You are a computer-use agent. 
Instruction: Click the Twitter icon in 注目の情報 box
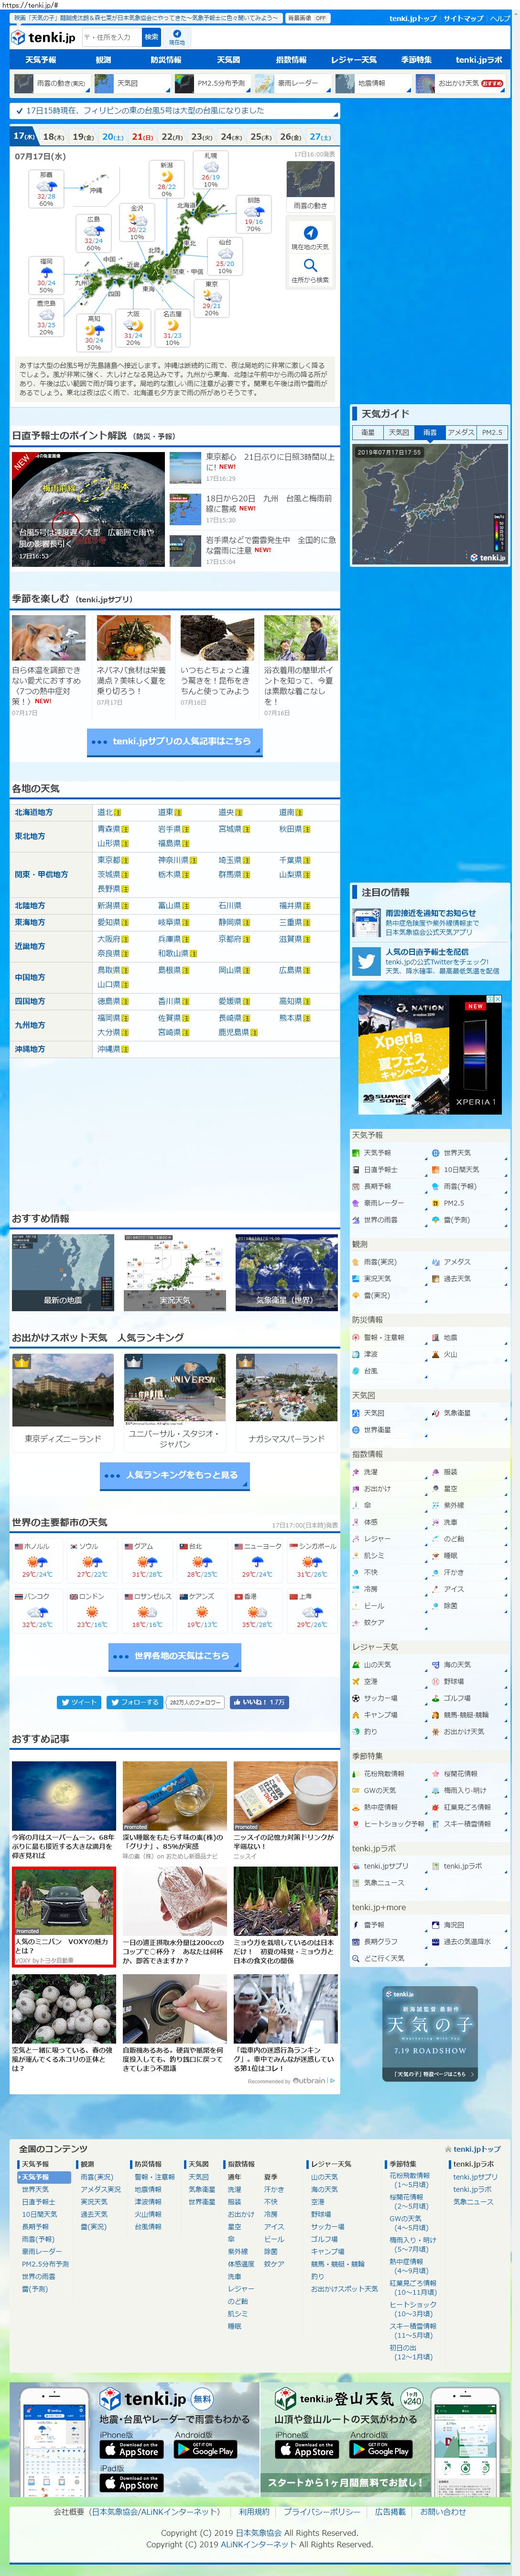tap(367, 960)
